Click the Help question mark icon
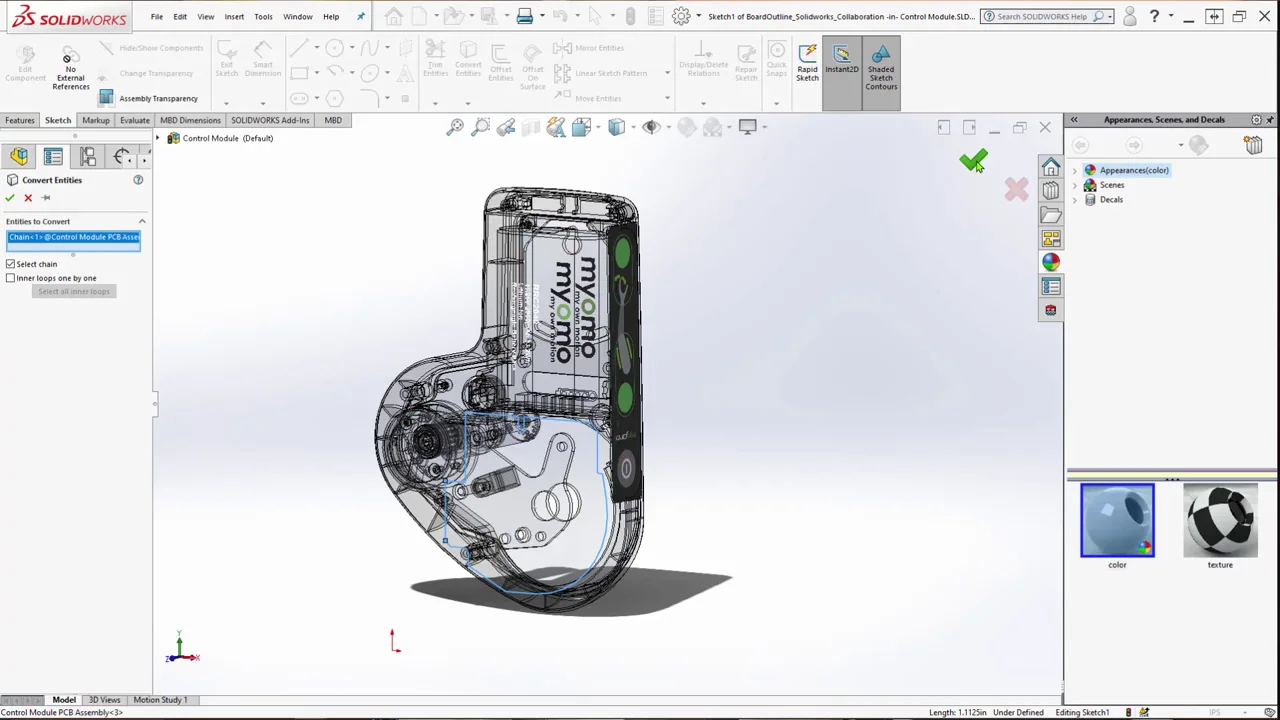The height and width of the screenshot is (720, 1280). [x=1154, y=16]
